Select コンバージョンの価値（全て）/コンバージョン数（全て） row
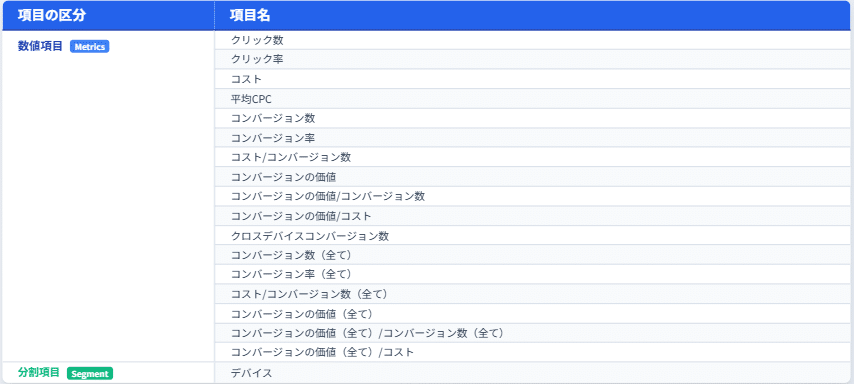 pyautogui.click(x=532, y=333)
